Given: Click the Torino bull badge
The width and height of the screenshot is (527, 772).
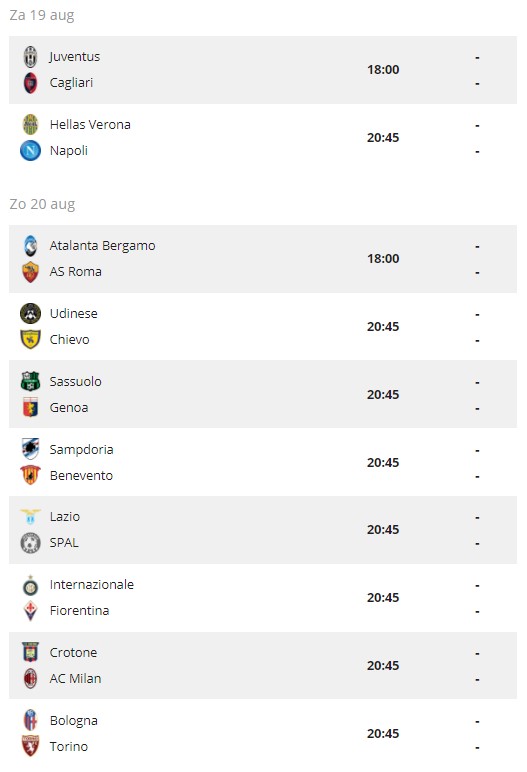Looking at the screenshot, I should click(x=31, y=746).
